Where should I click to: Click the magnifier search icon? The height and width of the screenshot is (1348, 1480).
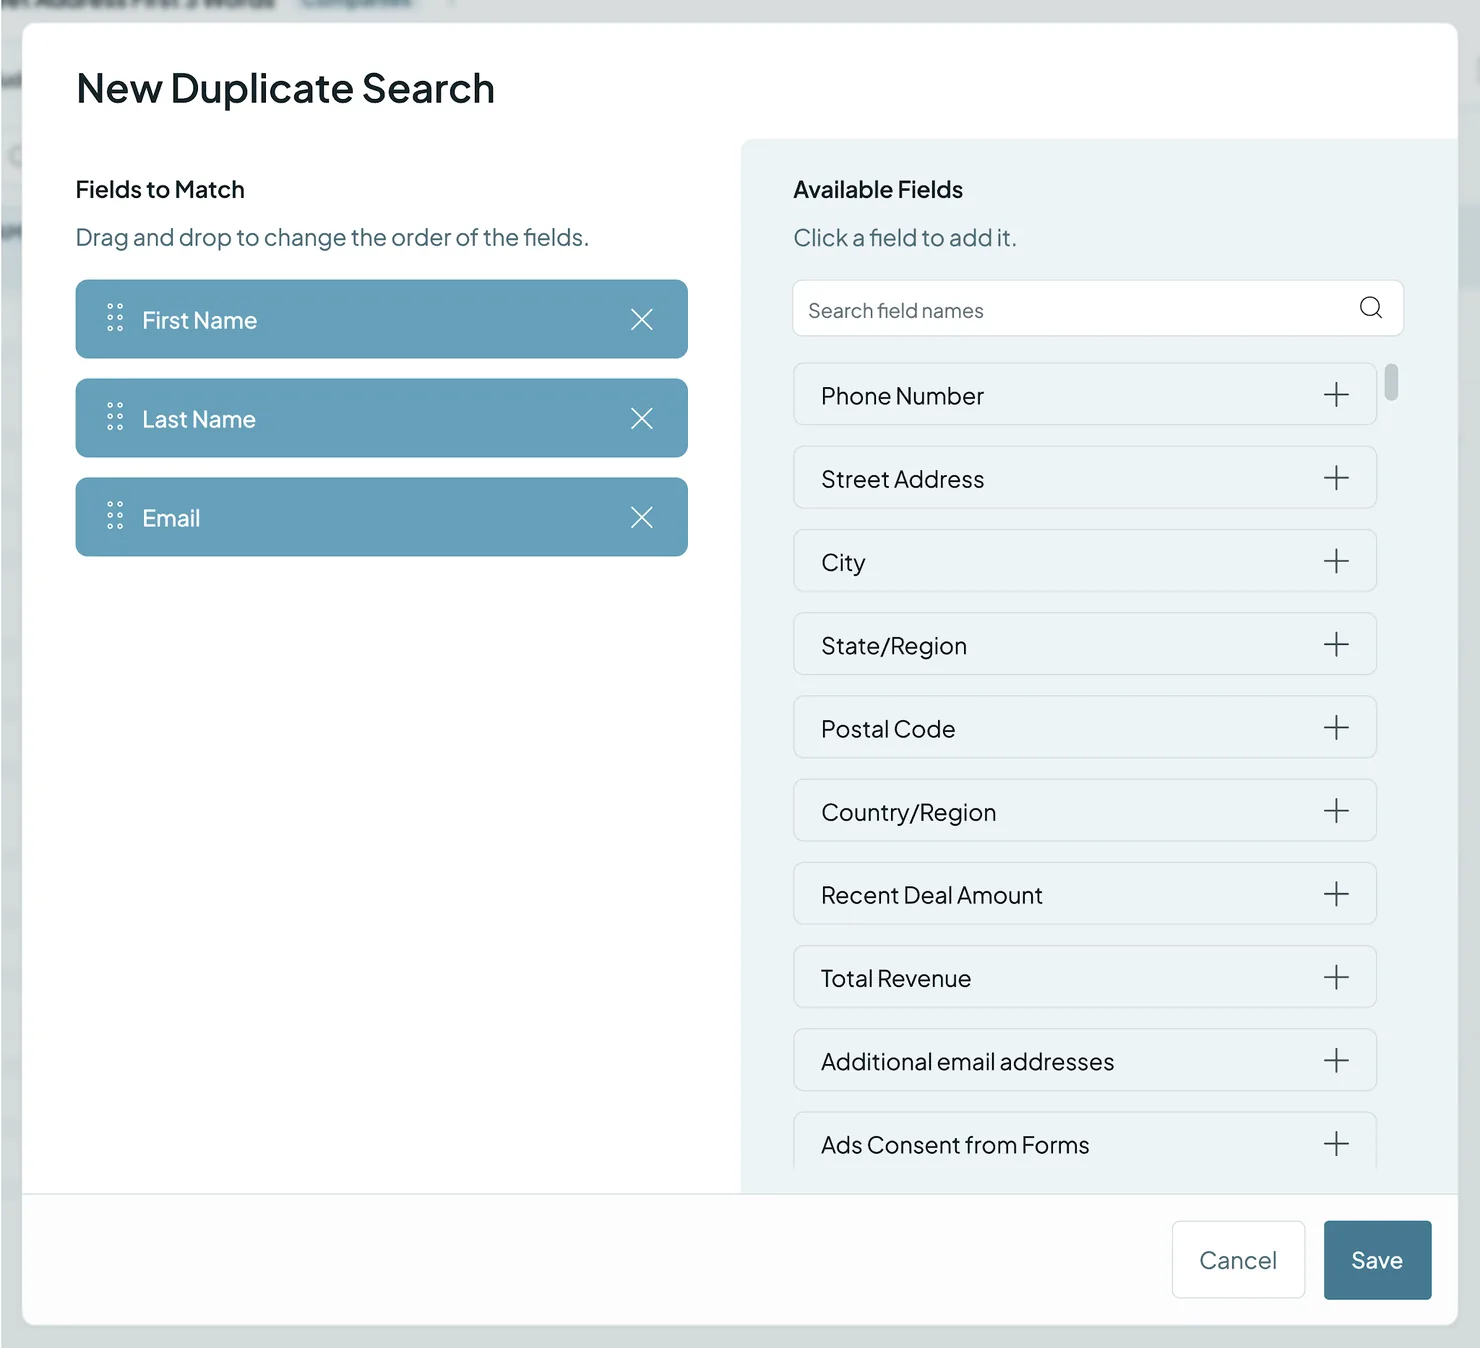(1371, 308)
